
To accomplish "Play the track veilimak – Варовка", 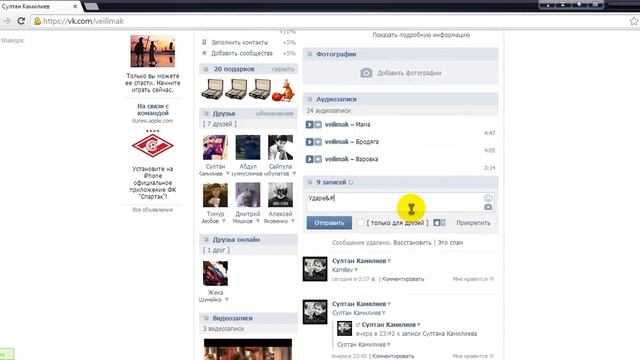I will coord(309,159).
